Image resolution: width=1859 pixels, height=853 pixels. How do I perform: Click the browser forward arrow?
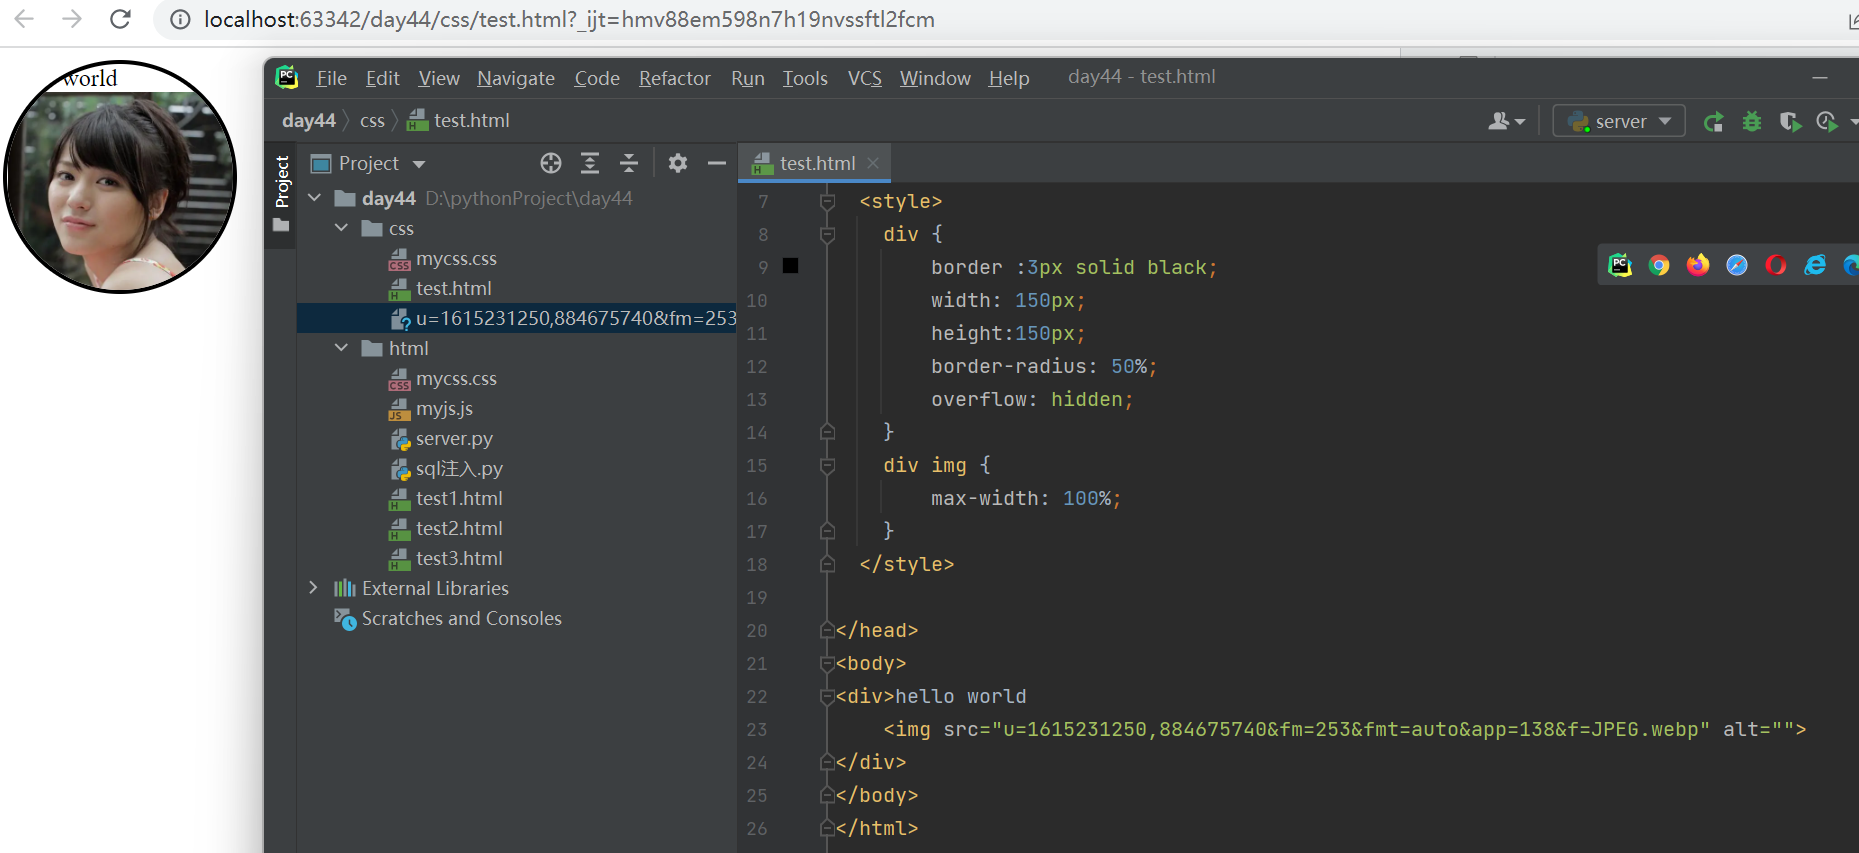click(72, 19)
